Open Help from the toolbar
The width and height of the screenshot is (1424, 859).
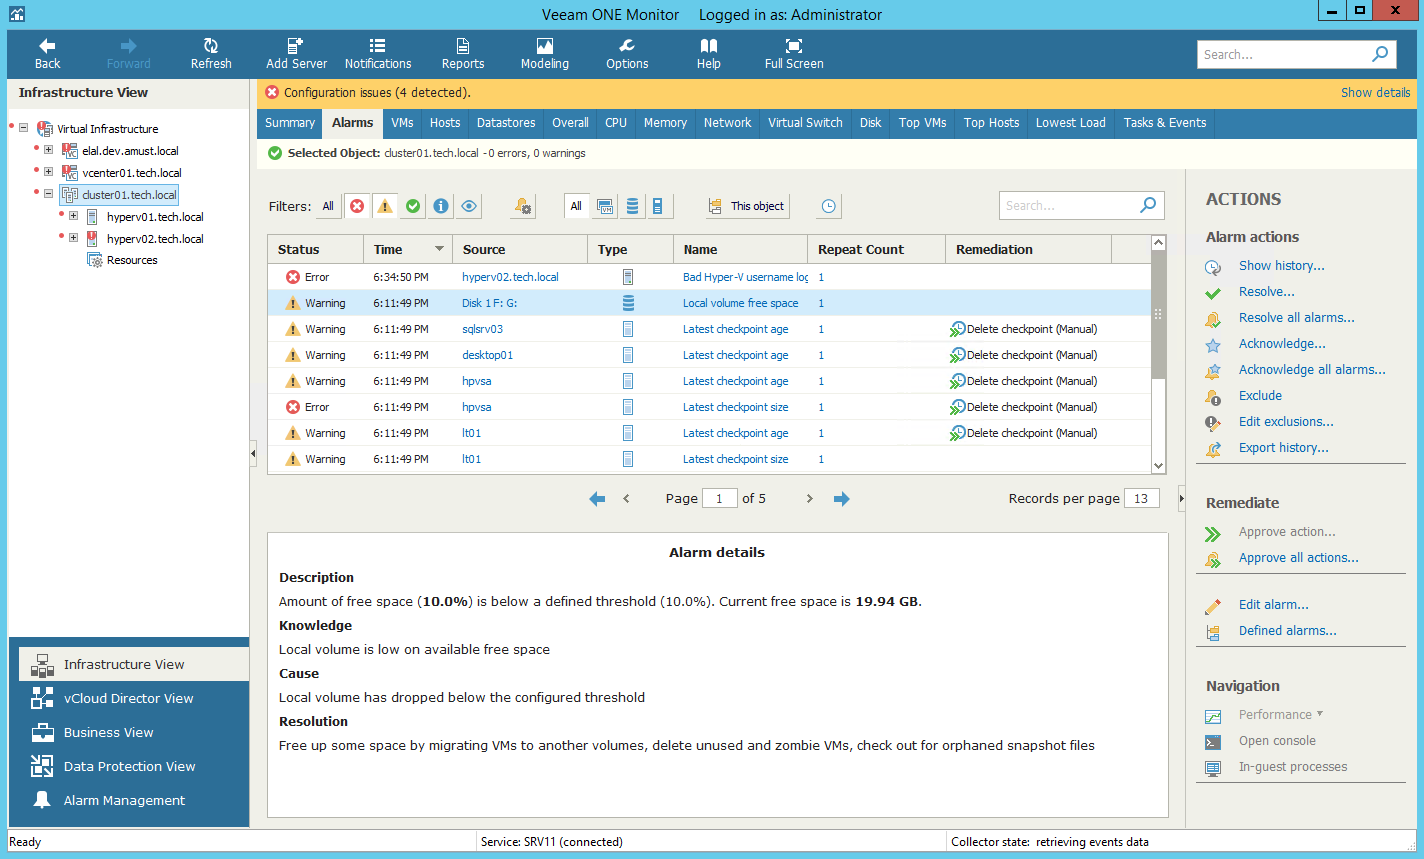709,54
